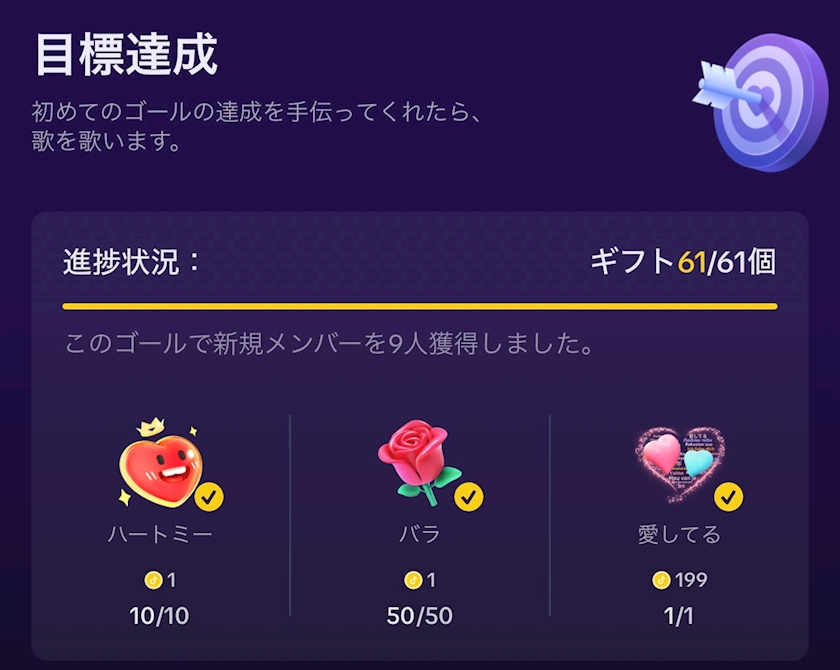The image size is (840, 670).
Task: Click the 目標達成 heading
Action: click(126, 55)
